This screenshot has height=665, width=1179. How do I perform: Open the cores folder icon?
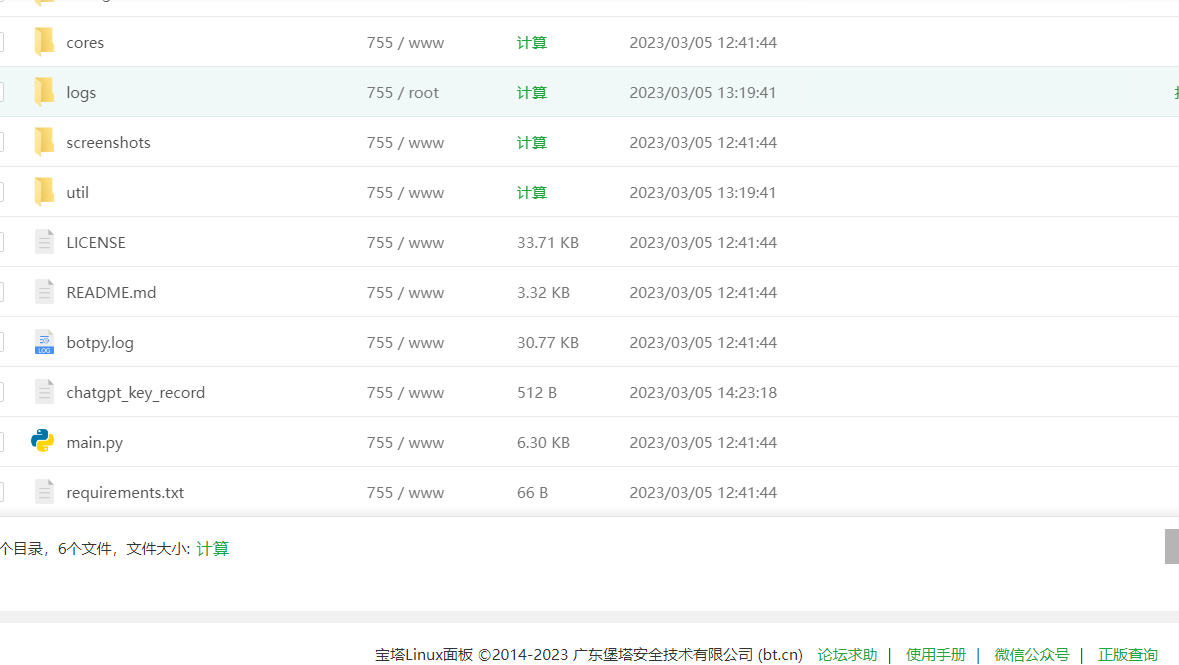click(x=44, y=42)
